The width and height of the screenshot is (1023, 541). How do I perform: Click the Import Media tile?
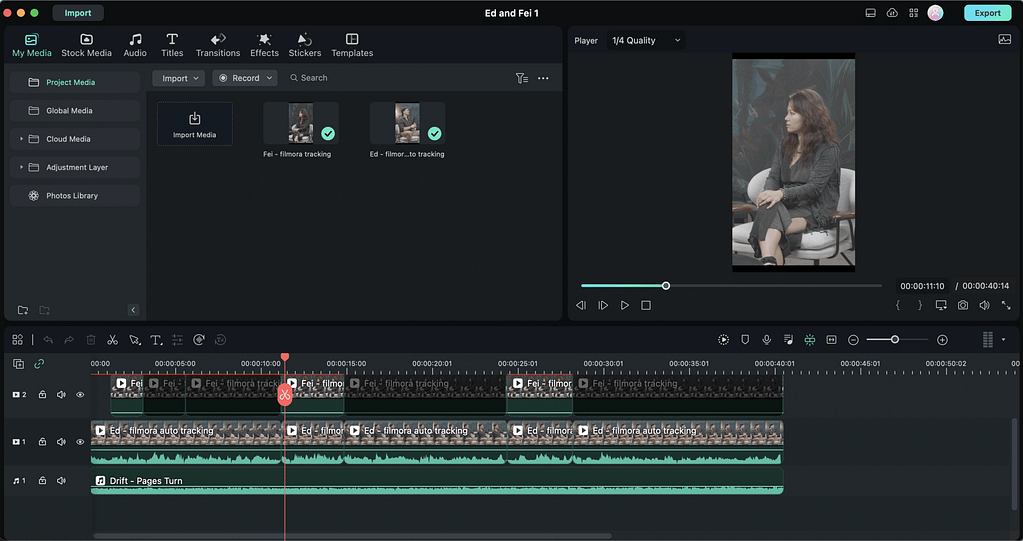click(194, 124)
